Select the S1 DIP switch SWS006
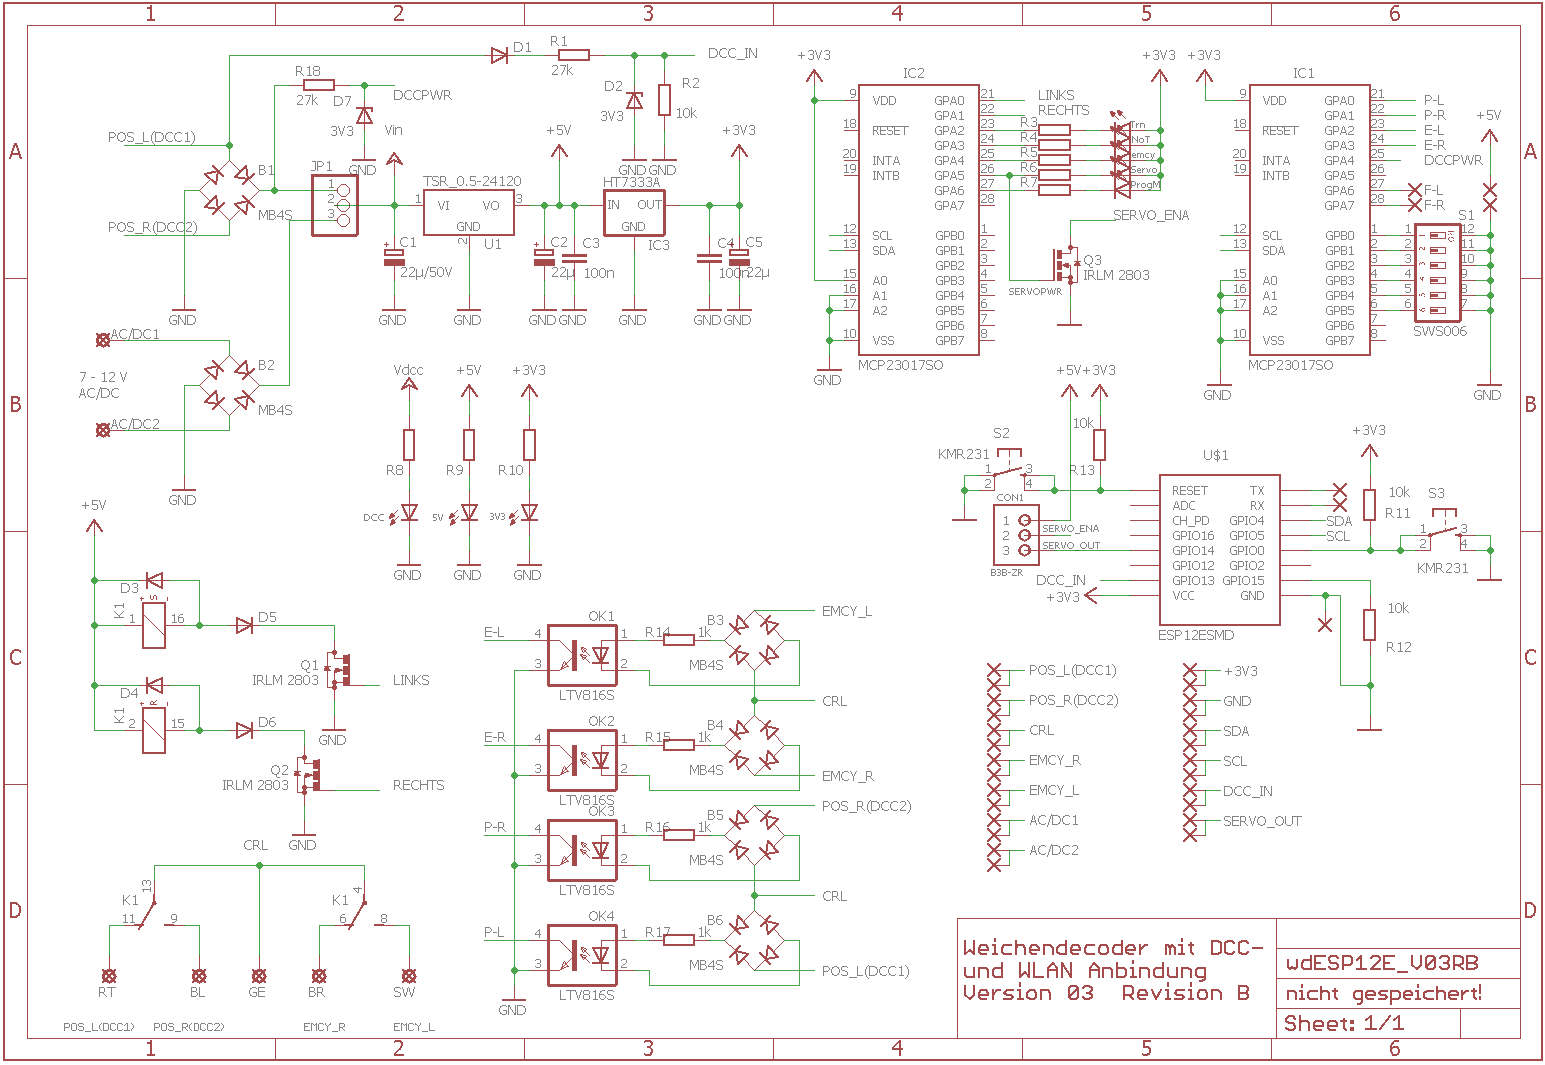Screen dimensions: 1545x1065 (x=1439, y=272)
